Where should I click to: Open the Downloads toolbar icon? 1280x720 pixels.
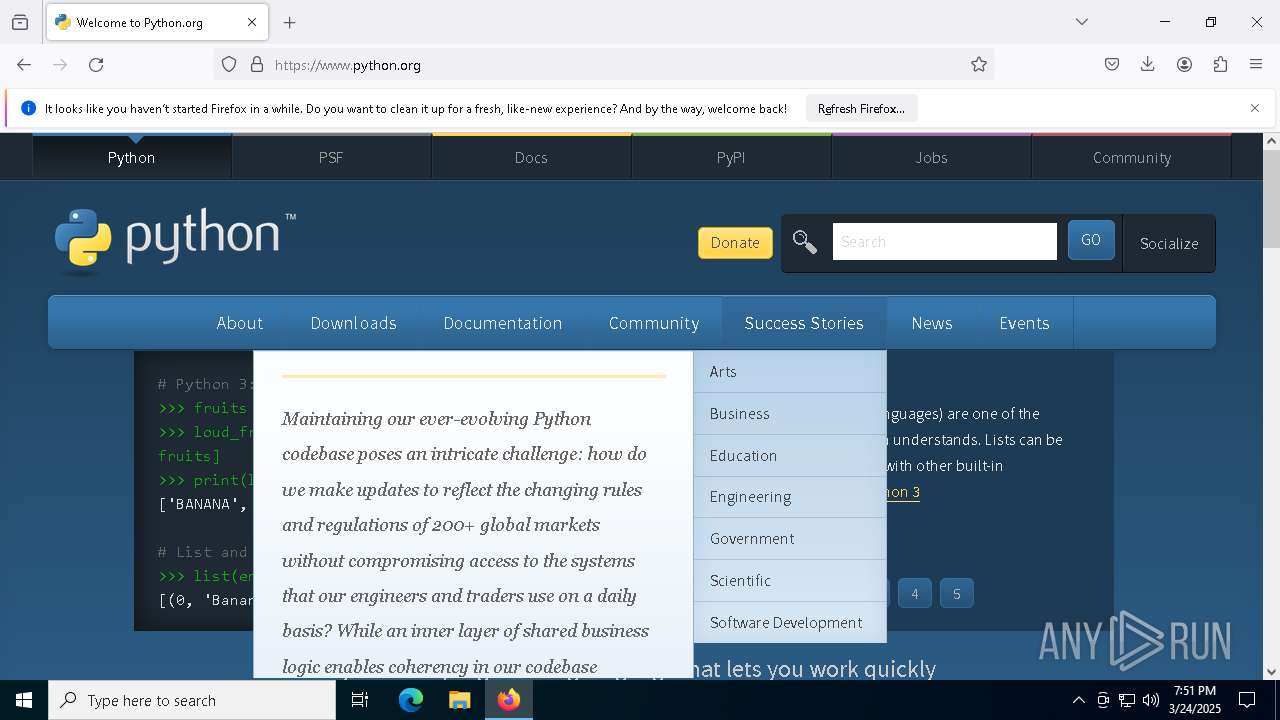[1148, 65]
